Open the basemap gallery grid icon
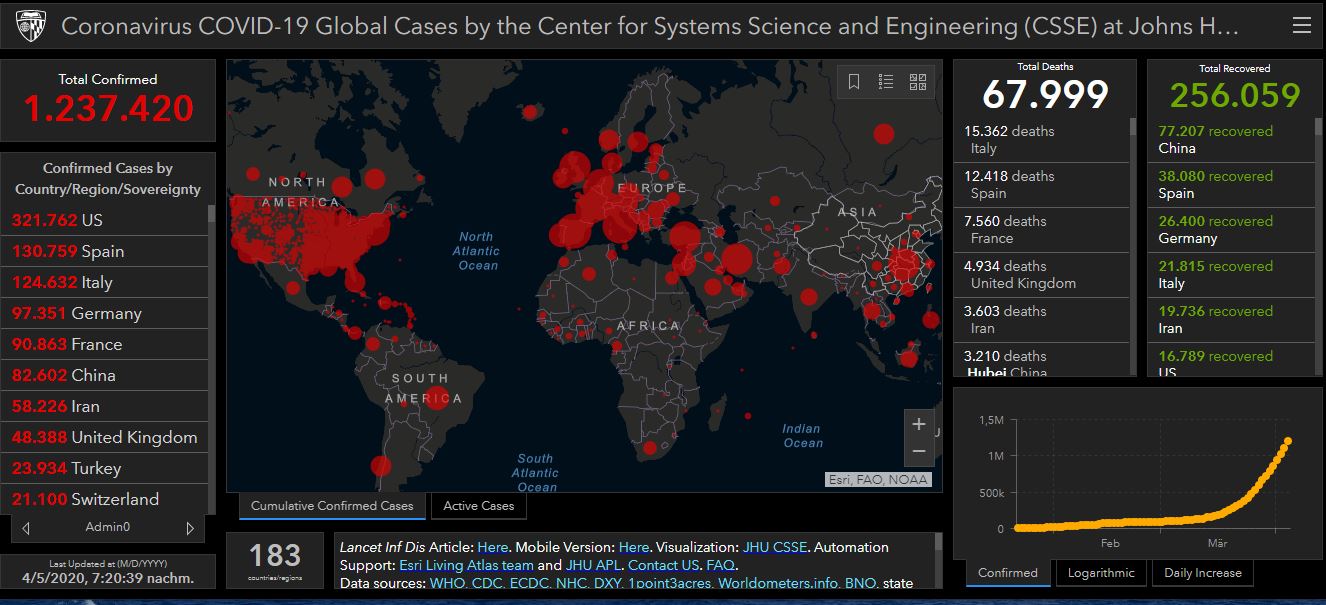 click(918, 82)
